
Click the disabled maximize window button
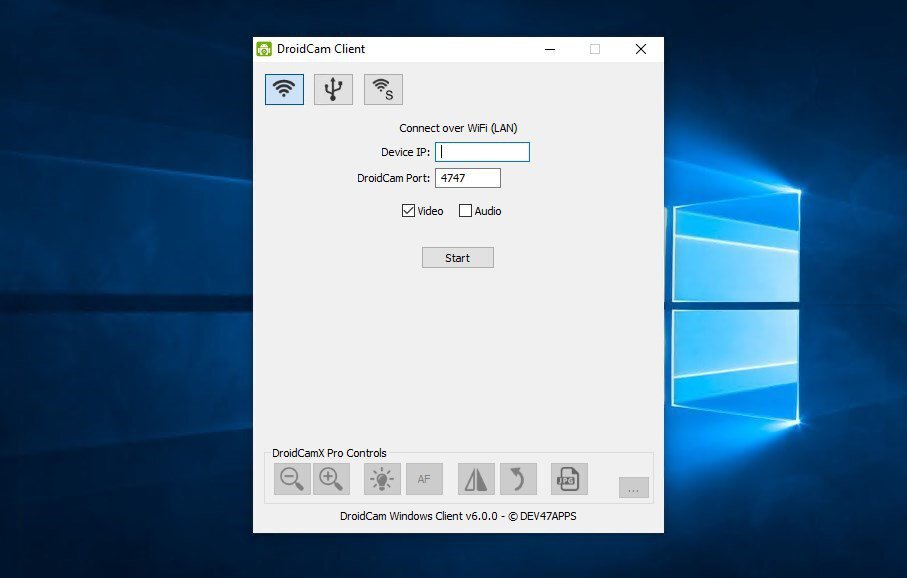pos(595,49)
